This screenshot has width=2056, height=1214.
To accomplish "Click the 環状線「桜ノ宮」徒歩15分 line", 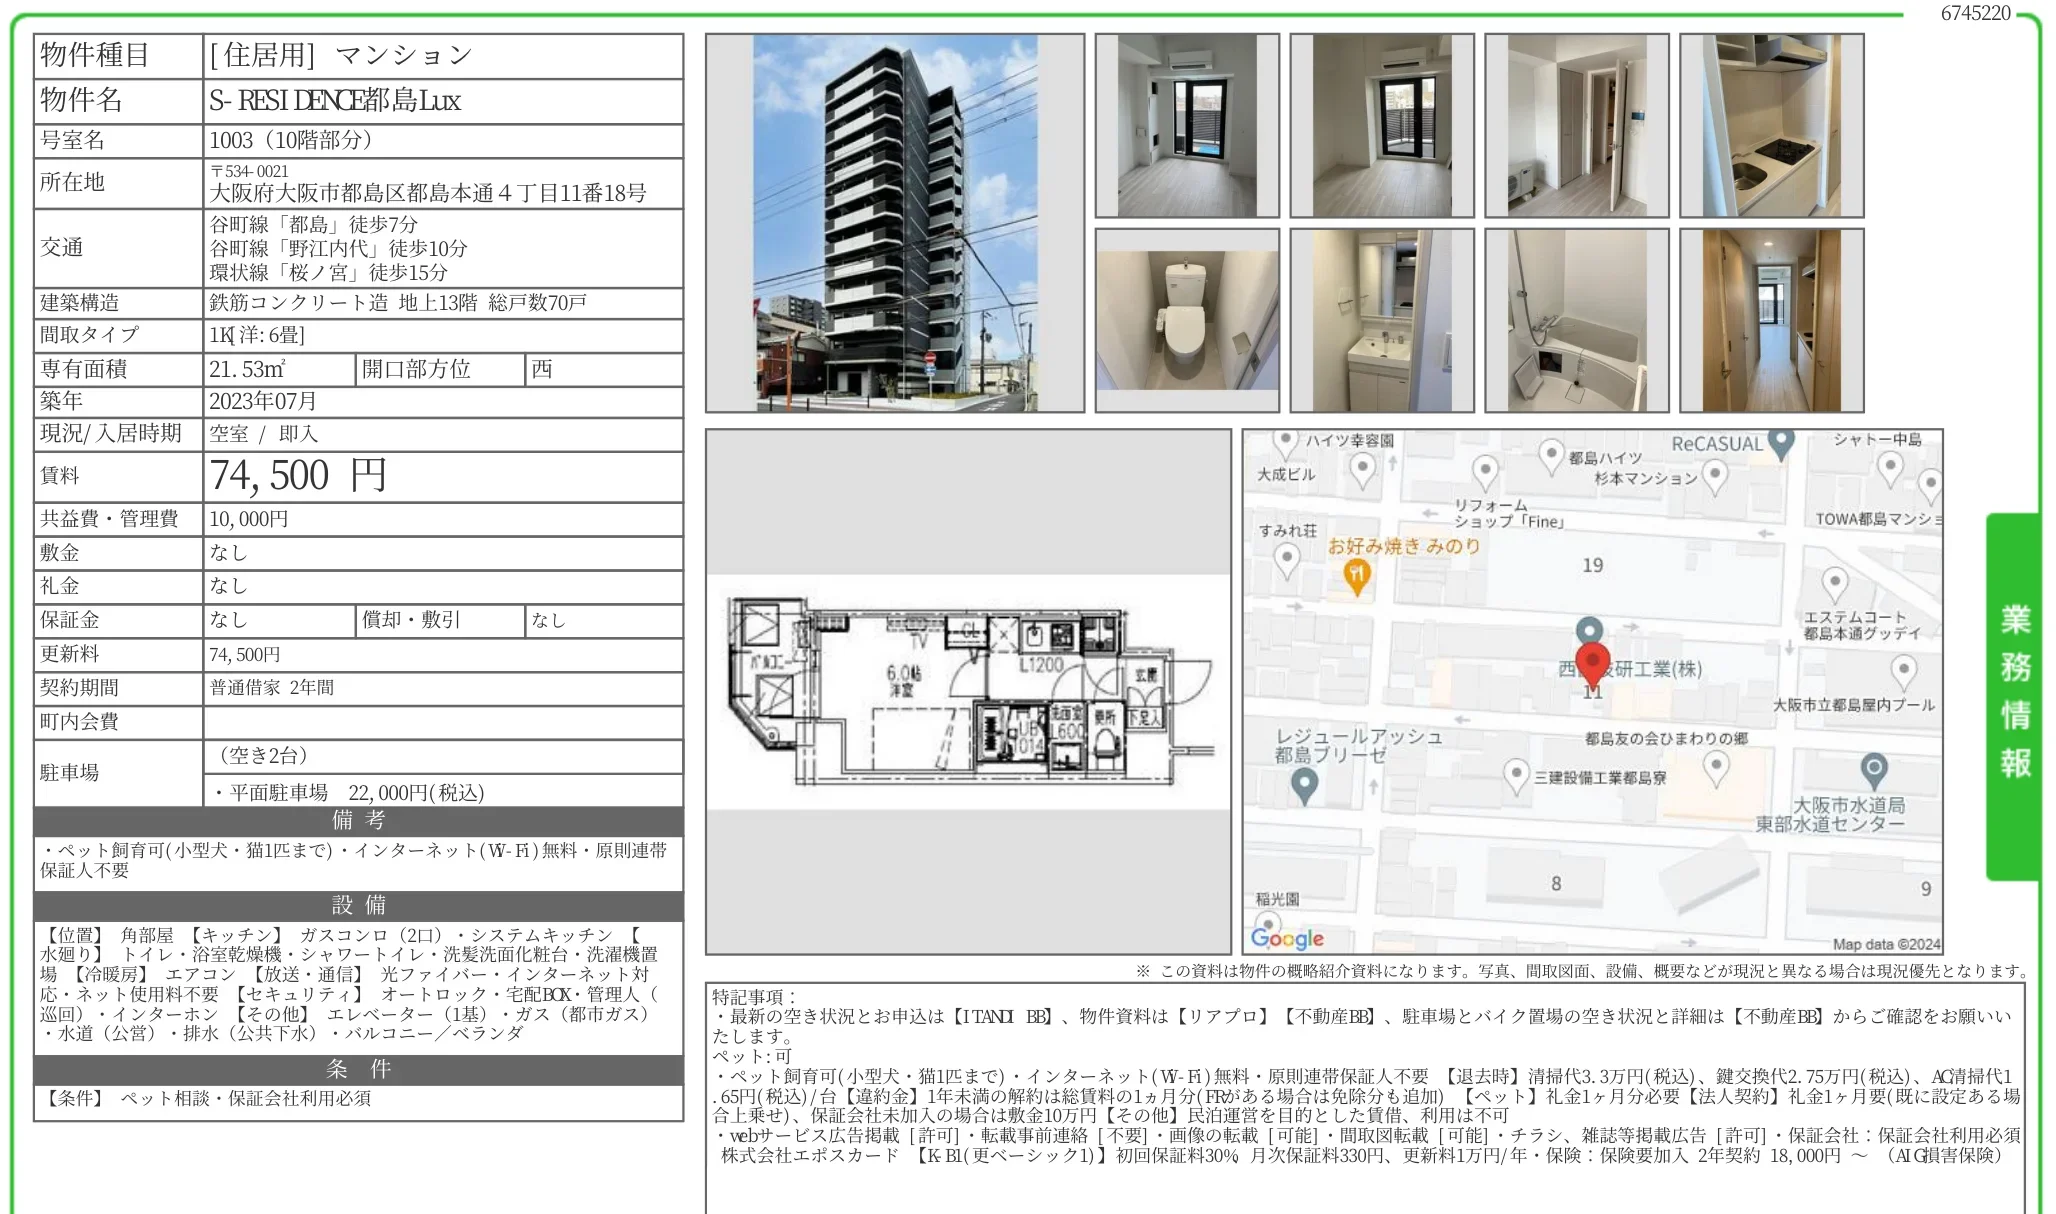I will [x=328, y=273].
